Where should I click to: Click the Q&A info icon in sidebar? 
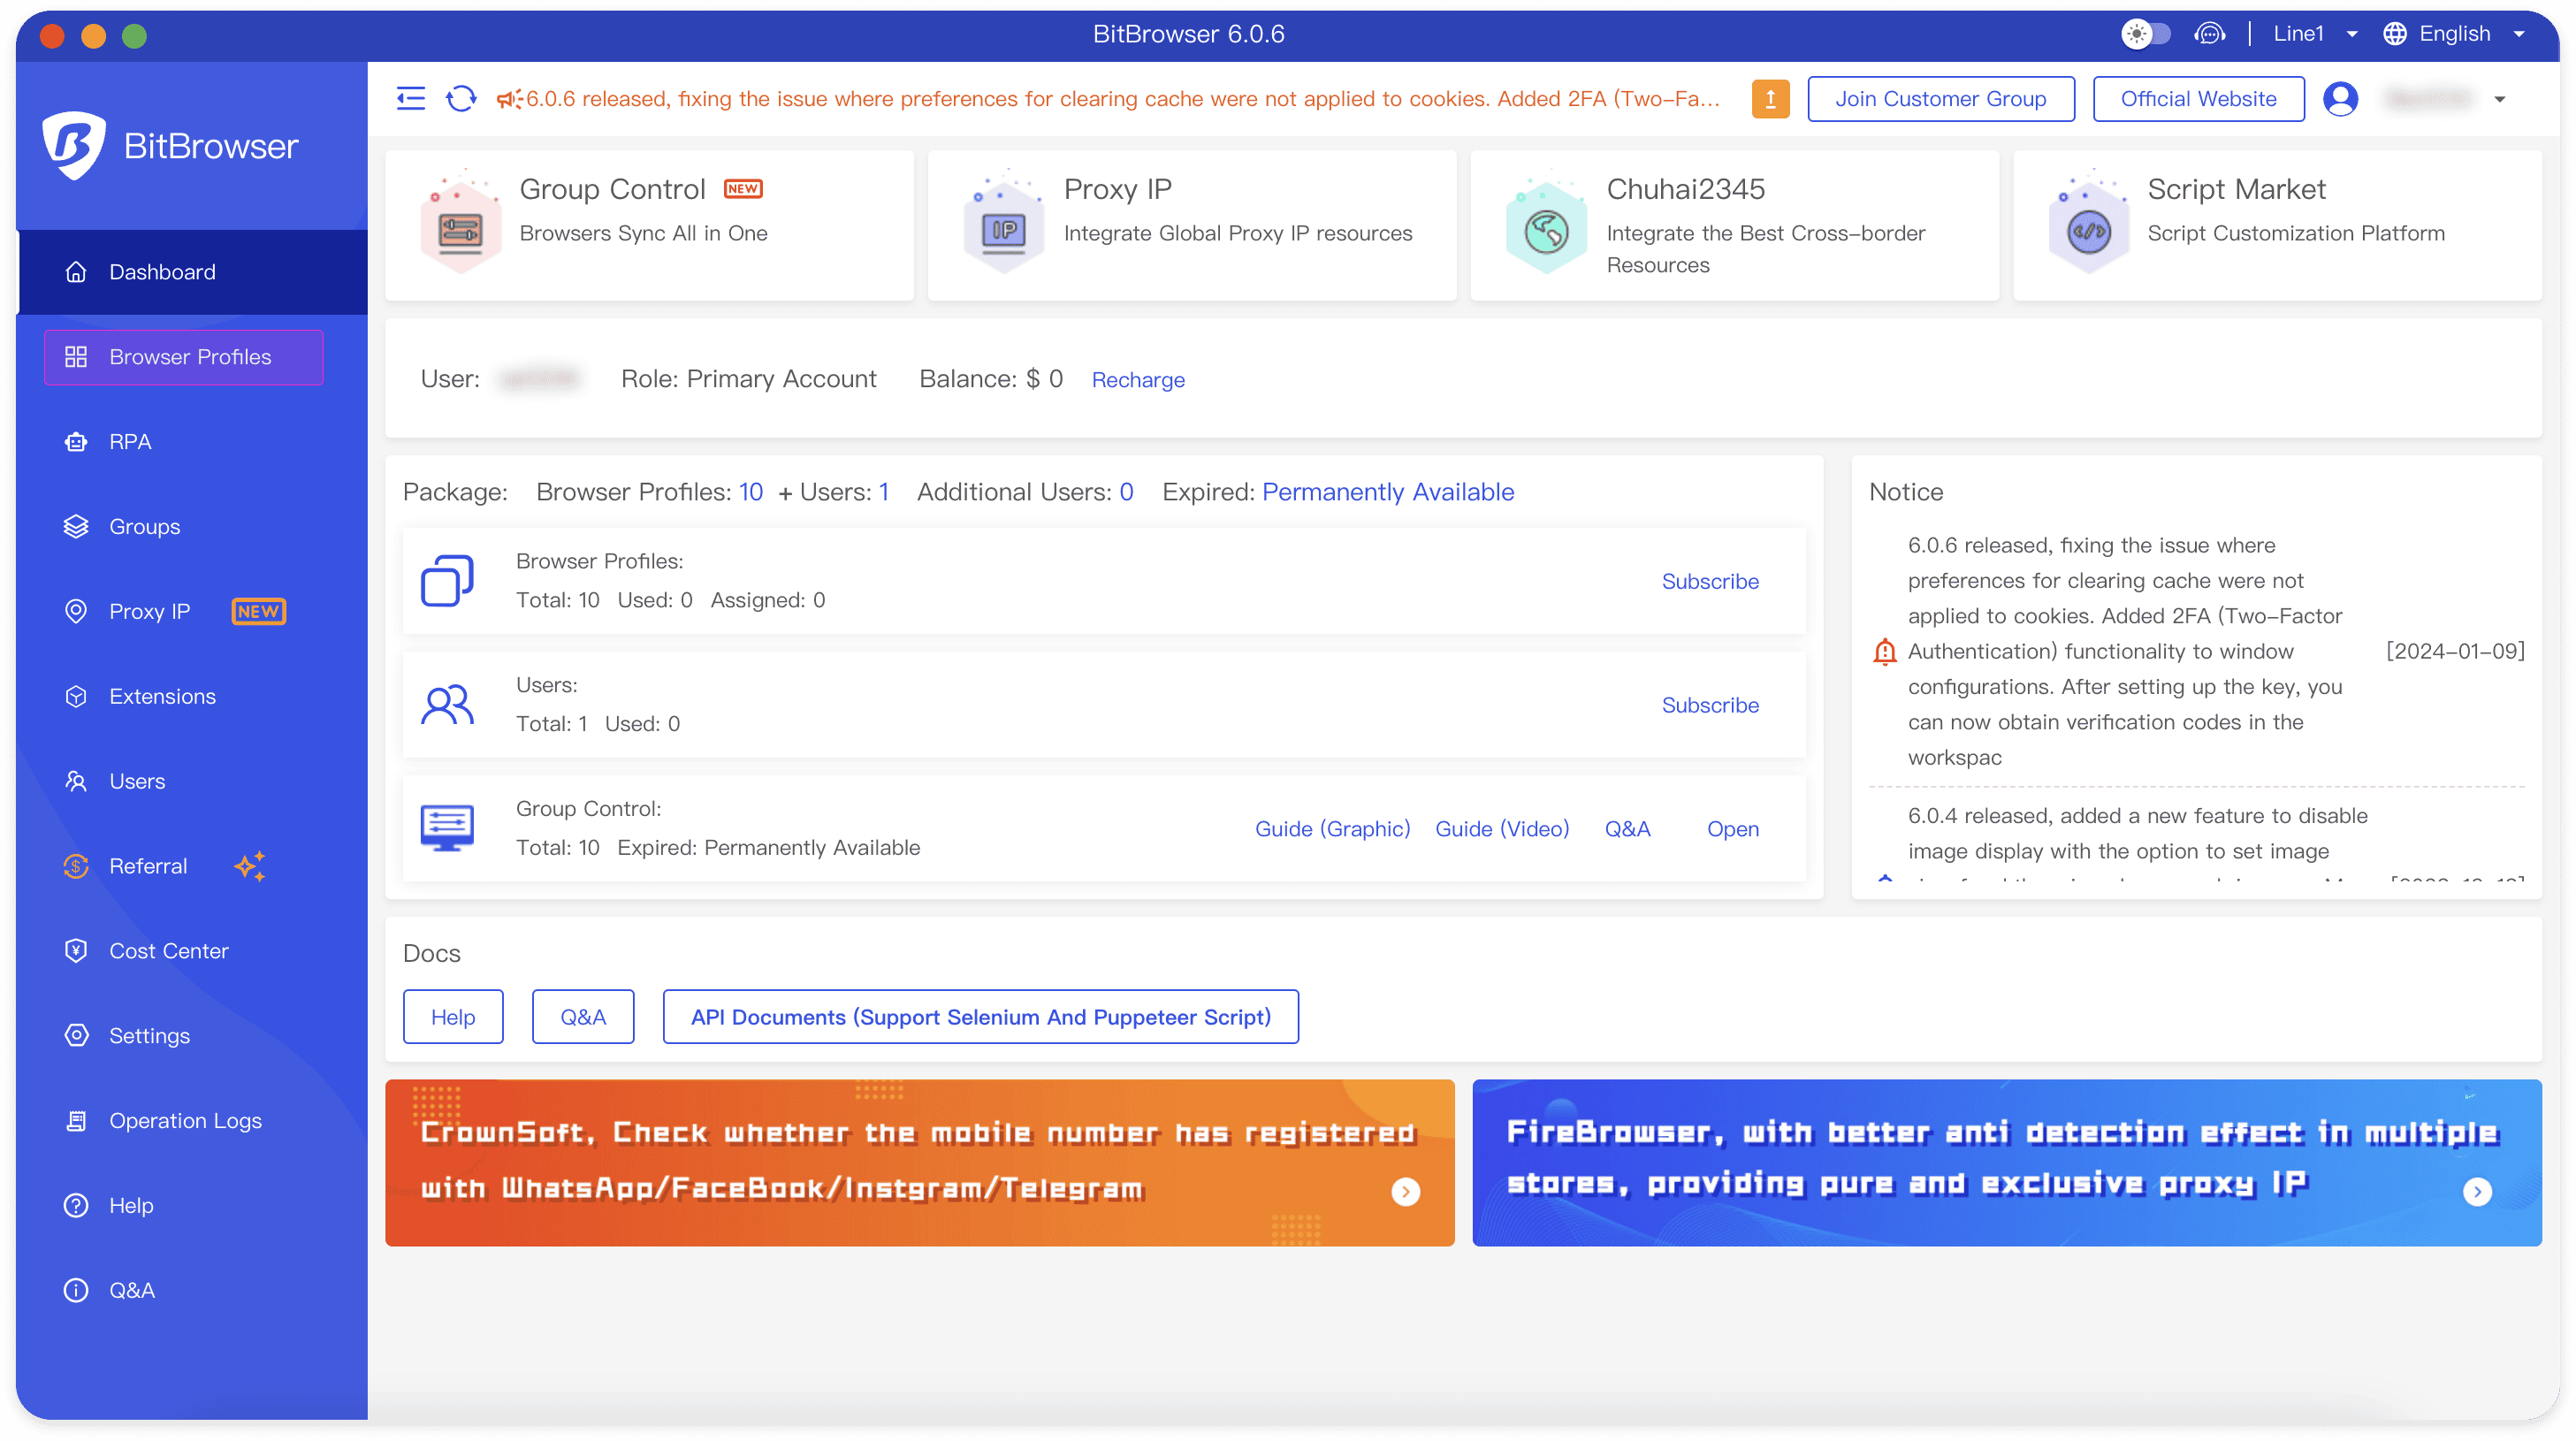(x=76, y=1290)
